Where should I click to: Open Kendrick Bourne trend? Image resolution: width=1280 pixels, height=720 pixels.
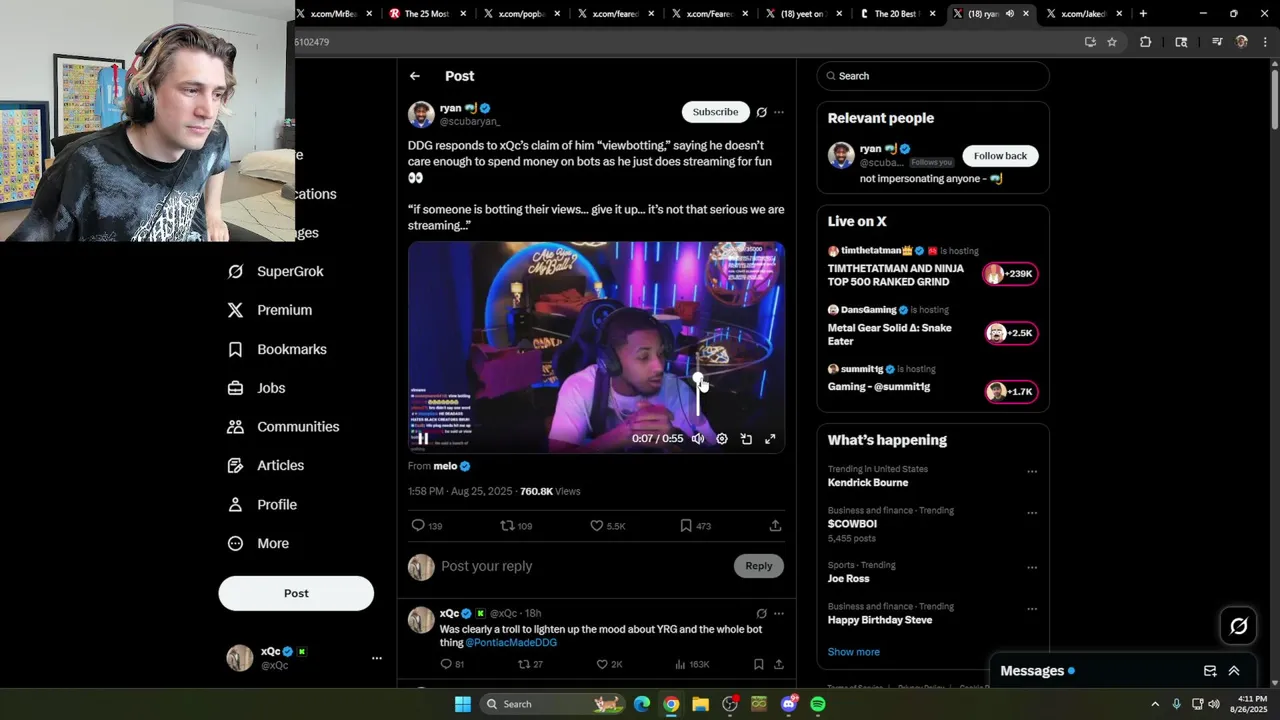(868, 482)
